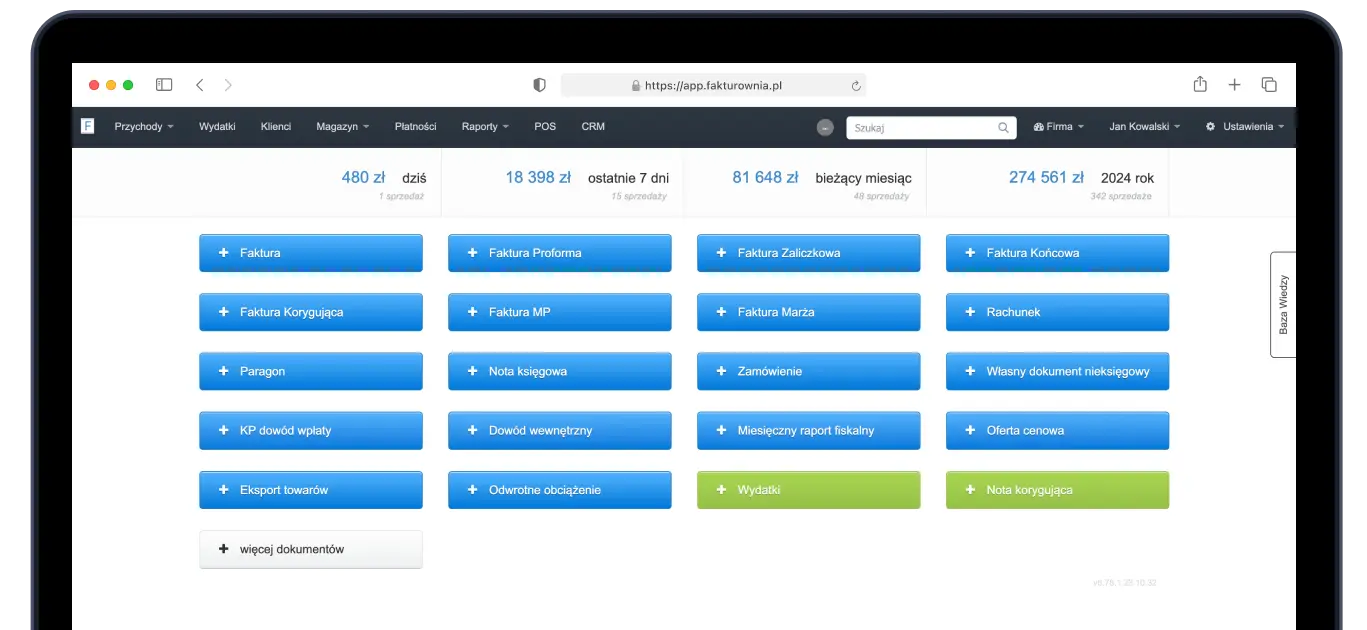
Task: Click the share icon in browser toolbar
Action: pyautogui.click(x=1199, y=85)
